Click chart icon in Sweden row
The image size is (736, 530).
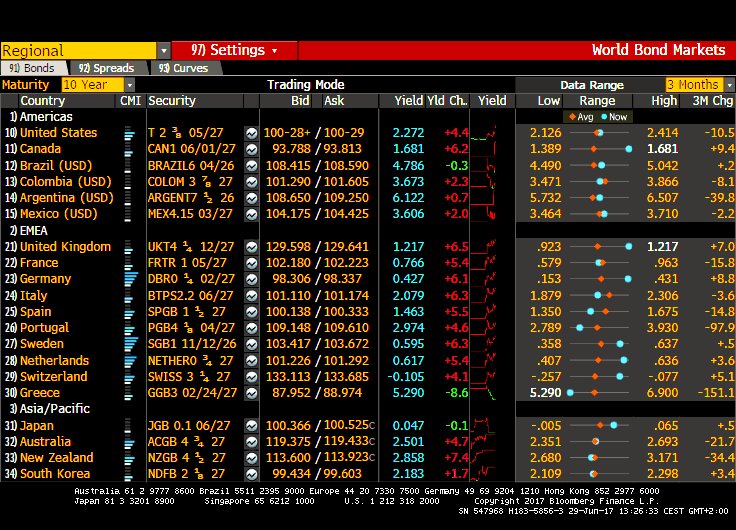(x=252, y=344)
